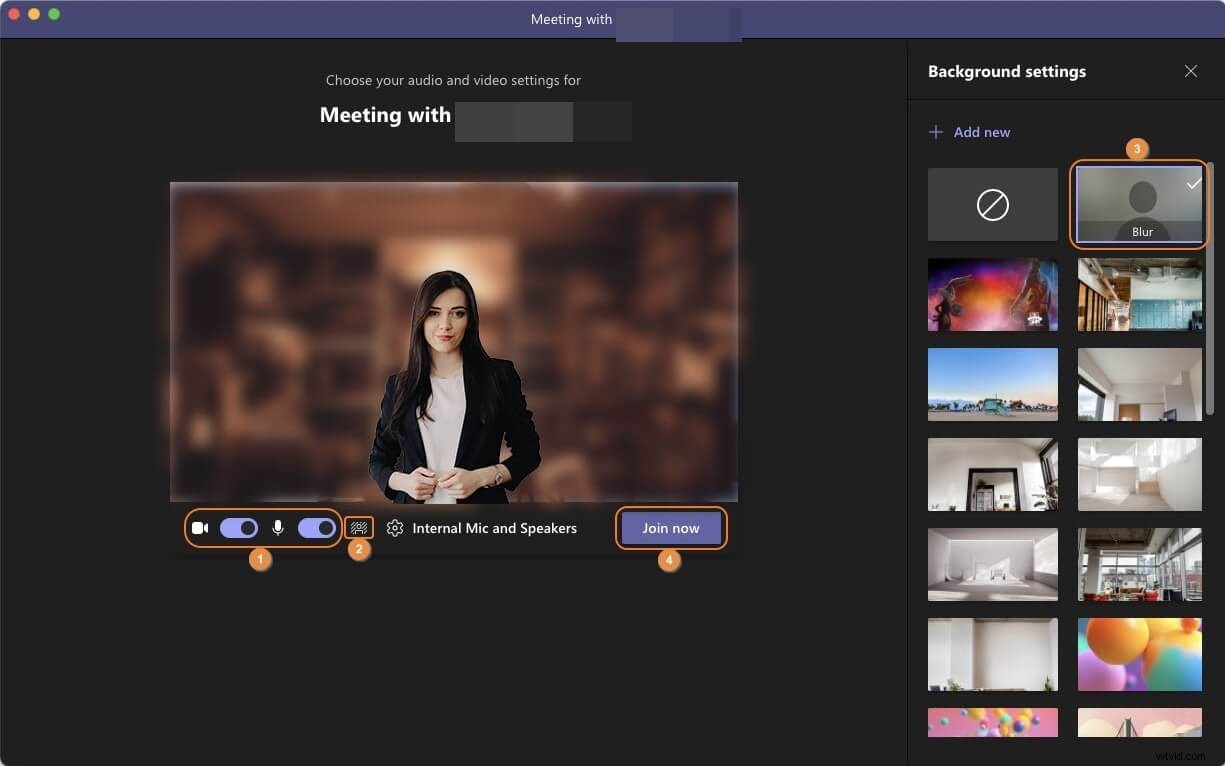Pick the beach scene background

tap(992, 384)
